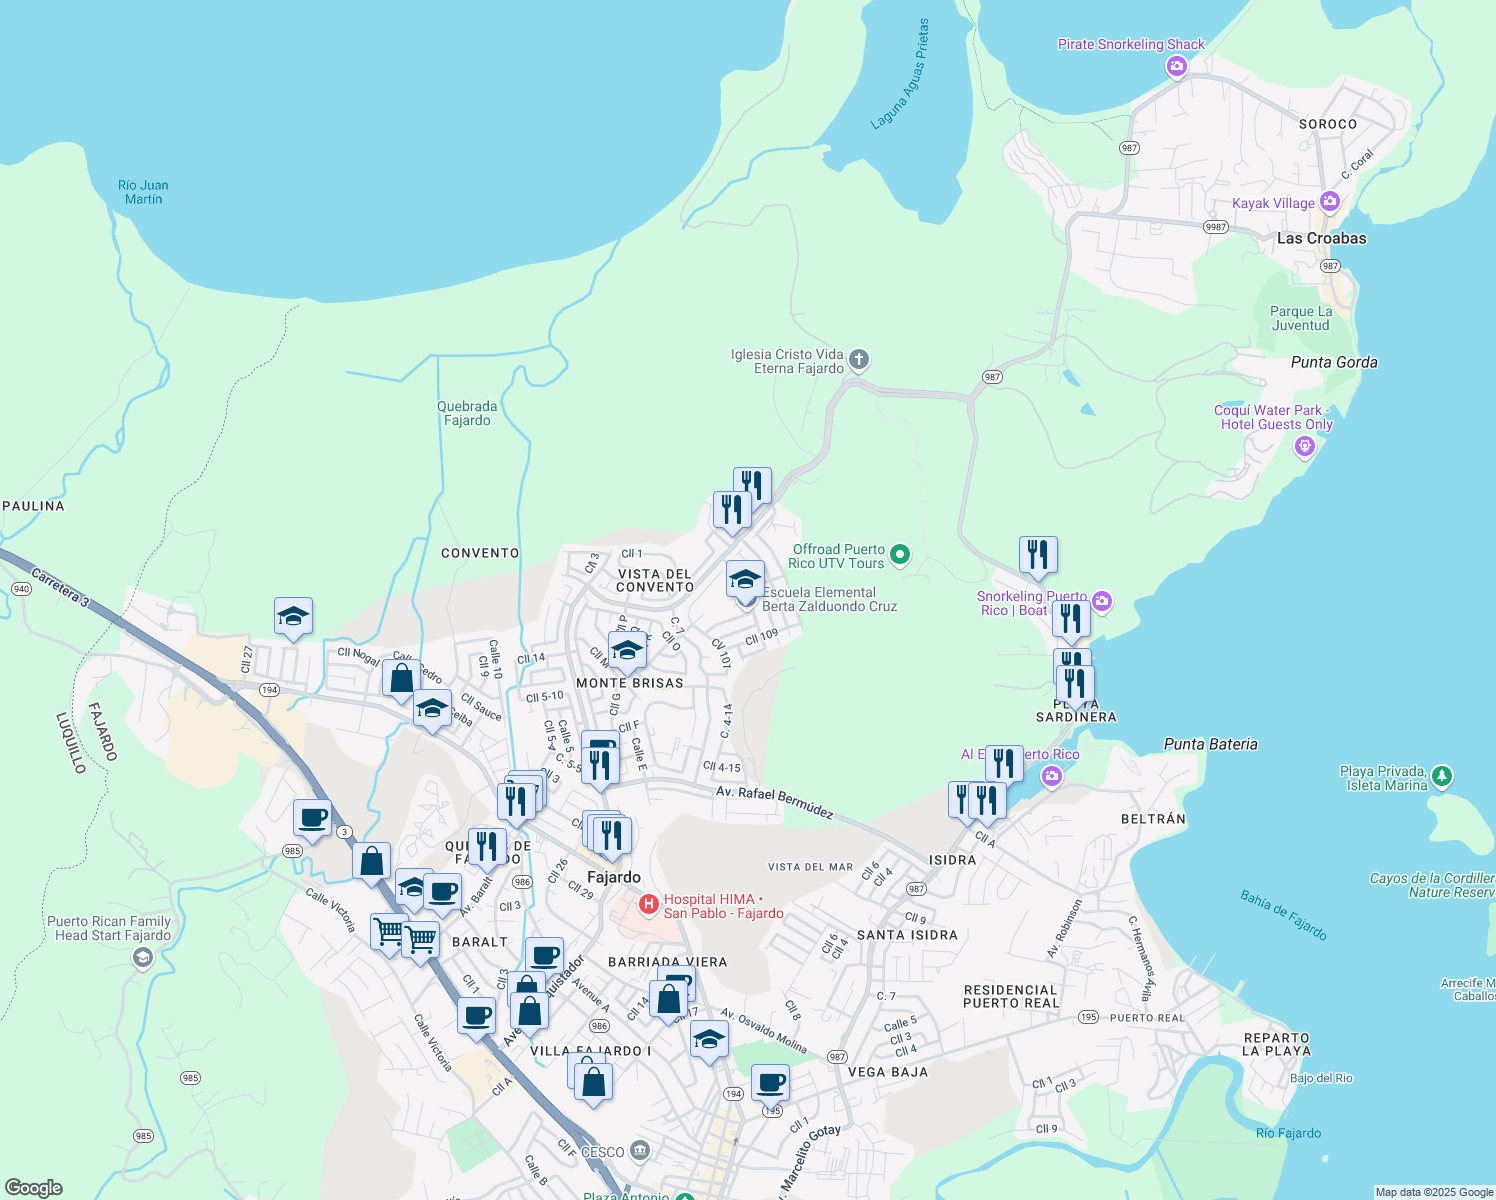Select the BELTRÁN neighborhood label
The width and height of the screenshot is (1496, 1200).
click(1153, 818)
